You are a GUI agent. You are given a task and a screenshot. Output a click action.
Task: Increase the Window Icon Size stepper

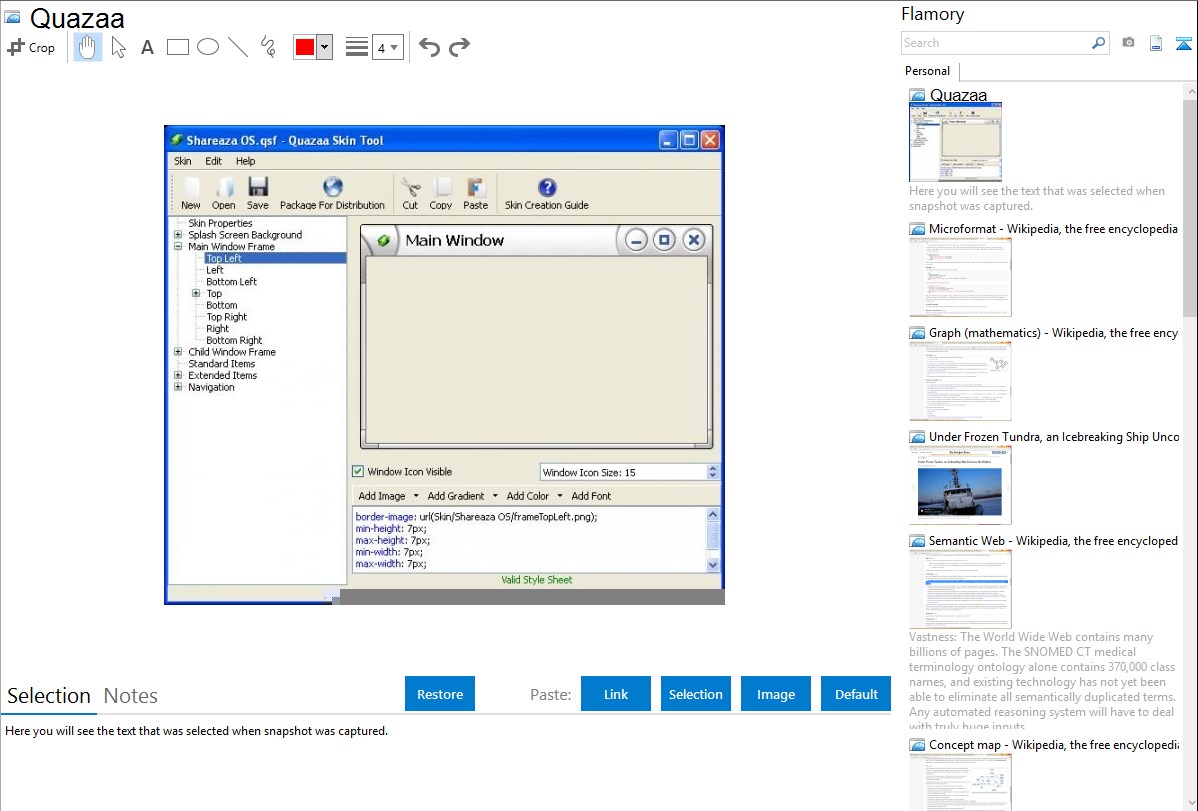click(x=713, y=468)
